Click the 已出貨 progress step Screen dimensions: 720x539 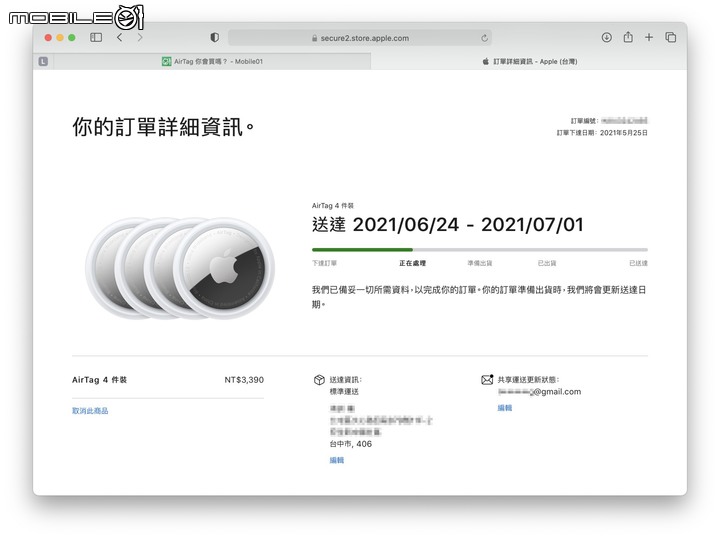pyautogui.click(x=547, y=263)
